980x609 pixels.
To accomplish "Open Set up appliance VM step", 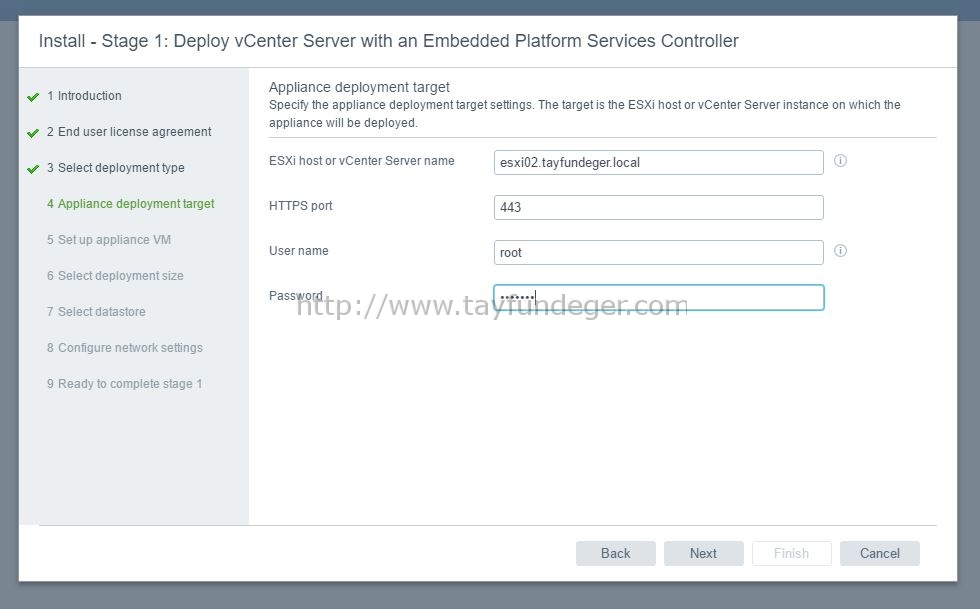I will click(109, 239).
